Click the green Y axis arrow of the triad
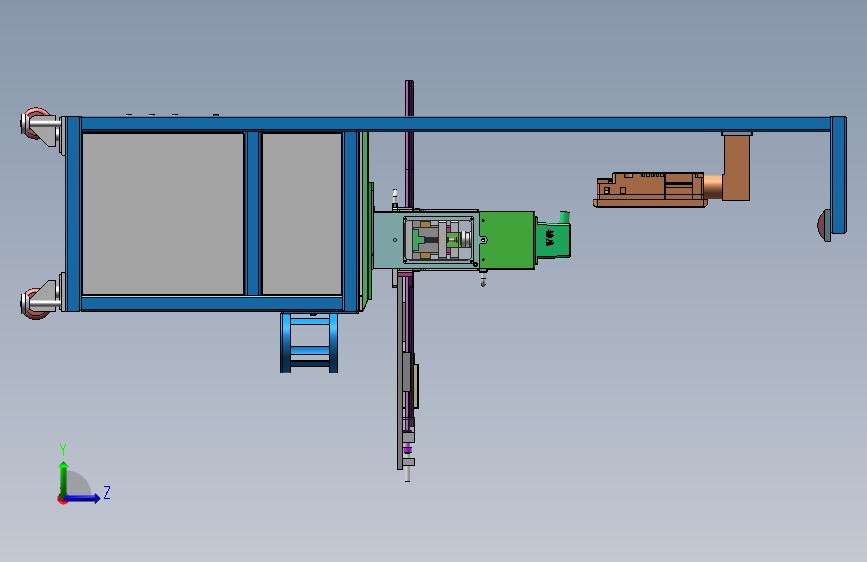This screenshot has width=867, height=562. 64,478
